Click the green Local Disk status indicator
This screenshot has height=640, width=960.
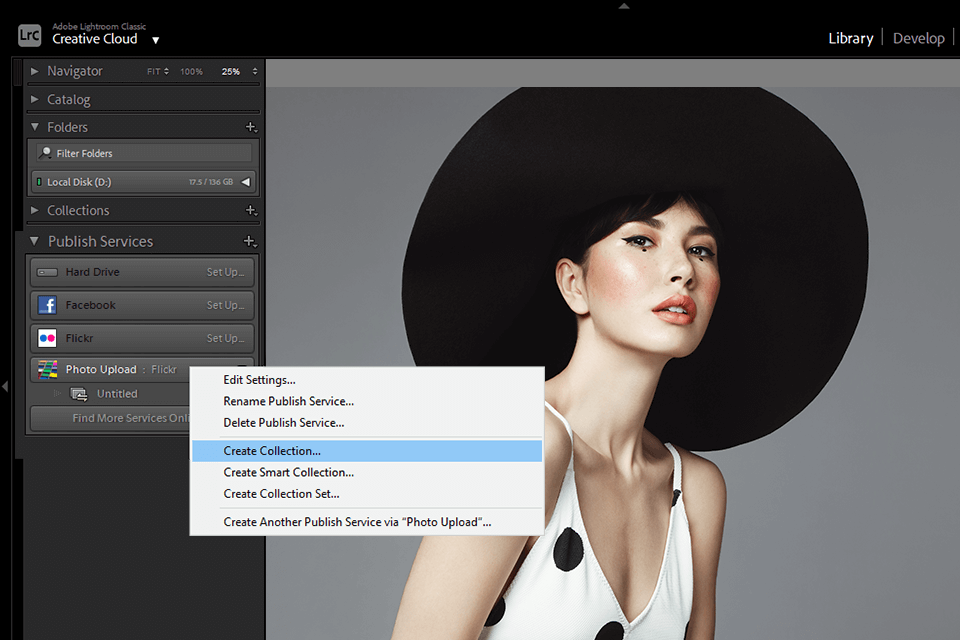[x=39, y=182]
